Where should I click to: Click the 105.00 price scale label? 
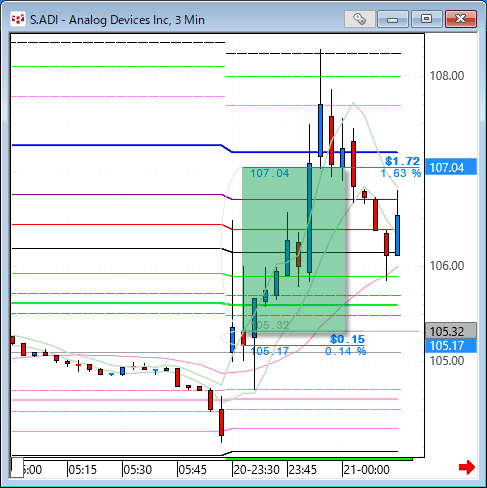pos(447,361)
